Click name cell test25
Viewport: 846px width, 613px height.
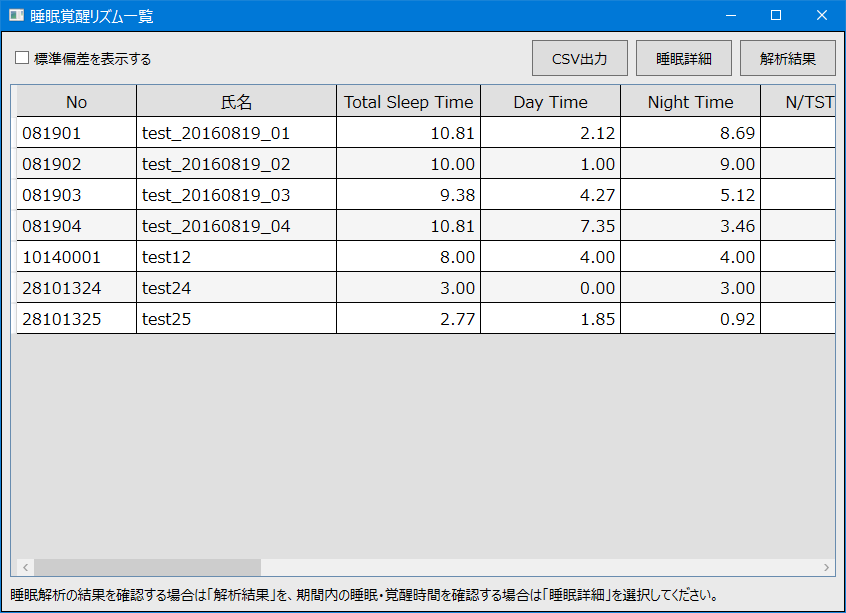[x=236, y=318]
